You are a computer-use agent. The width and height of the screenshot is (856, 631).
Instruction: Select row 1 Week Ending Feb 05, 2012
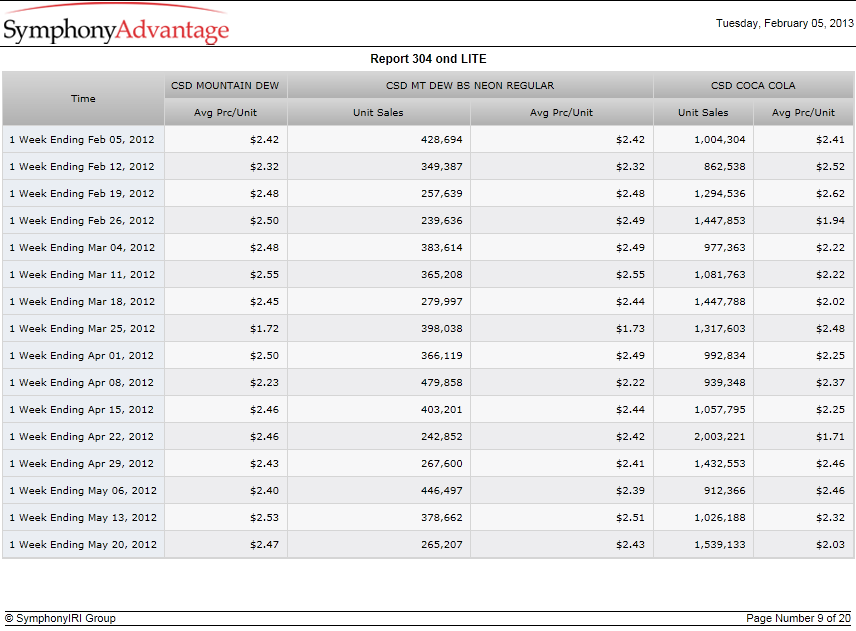click(428, 140)
